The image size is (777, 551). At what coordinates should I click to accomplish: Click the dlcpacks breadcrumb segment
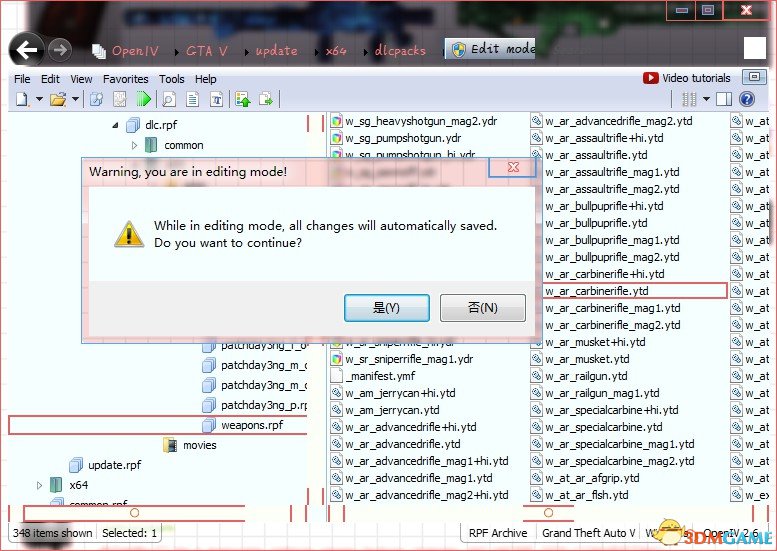[x=400, y=51]
